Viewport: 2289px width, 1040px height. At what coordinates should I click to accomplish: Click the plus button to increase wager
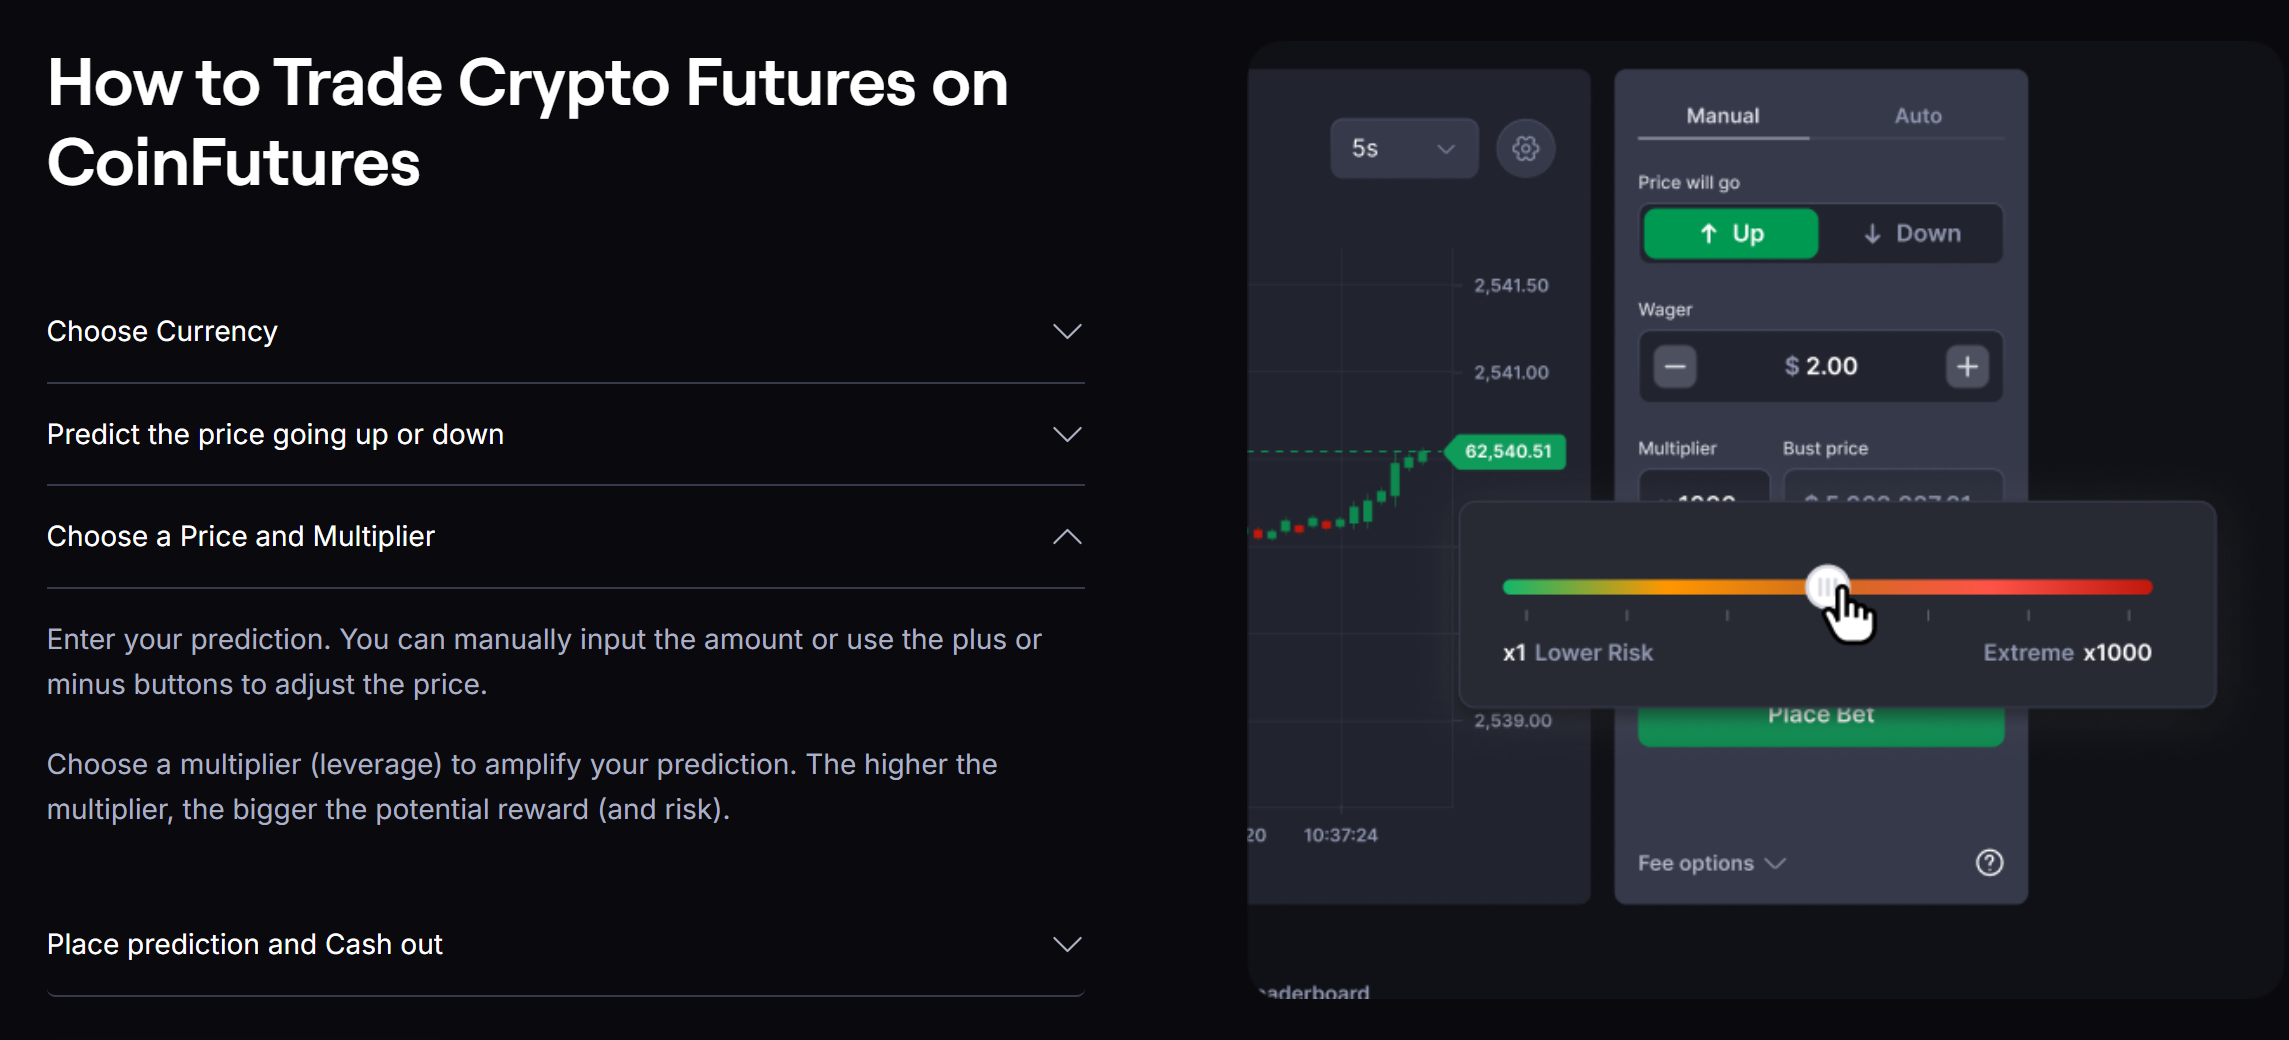click(x=1966, y=366)
